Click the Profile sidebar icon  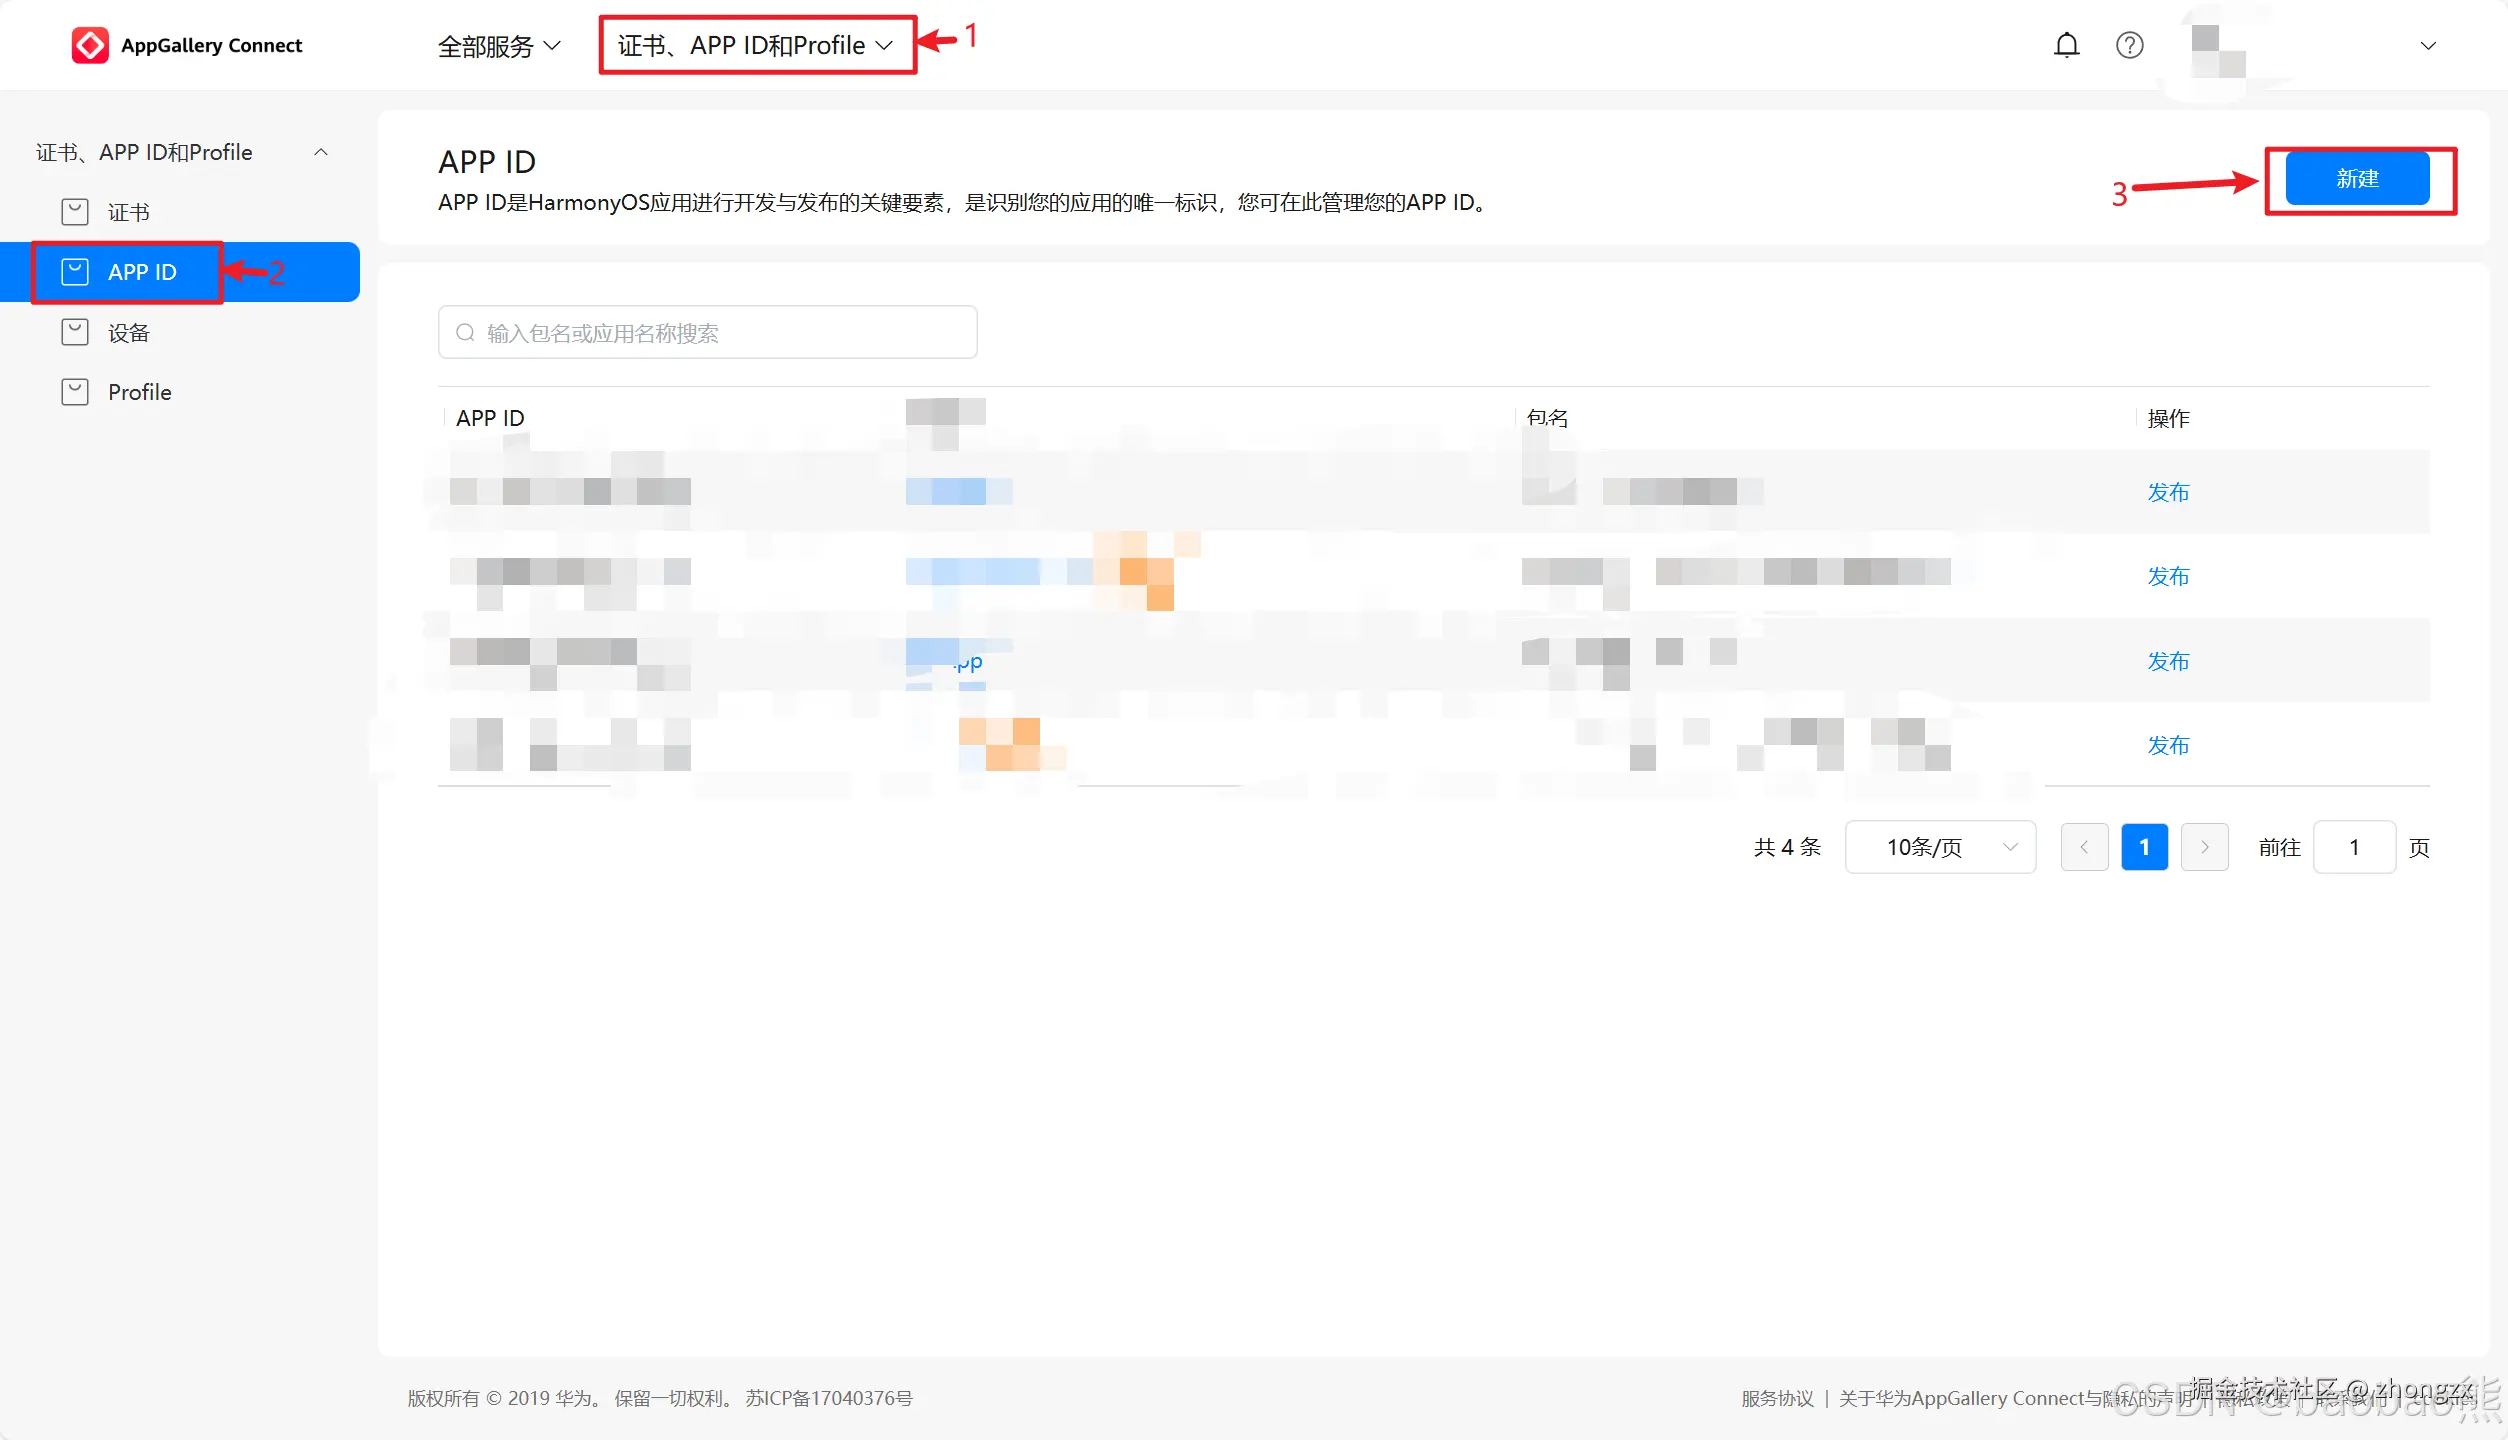pyautogui.click(x=75, y=392)
